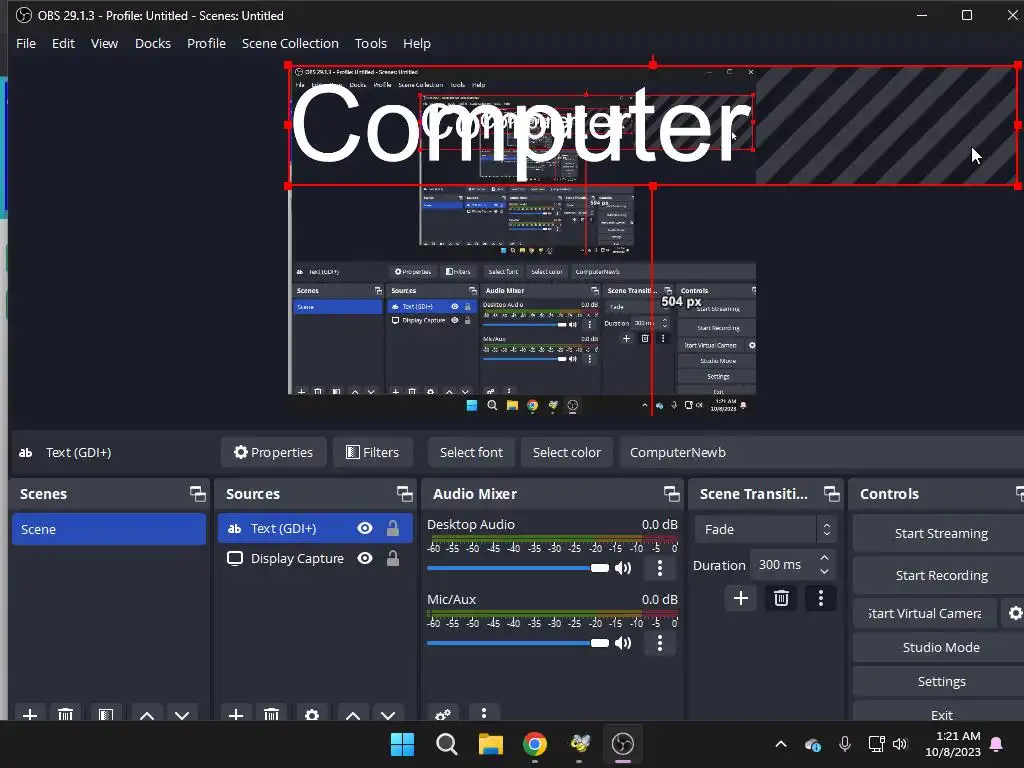Enable Studio Mode
The width and height of the screenshot is (1024, 768).
click(x=941, y=647)
